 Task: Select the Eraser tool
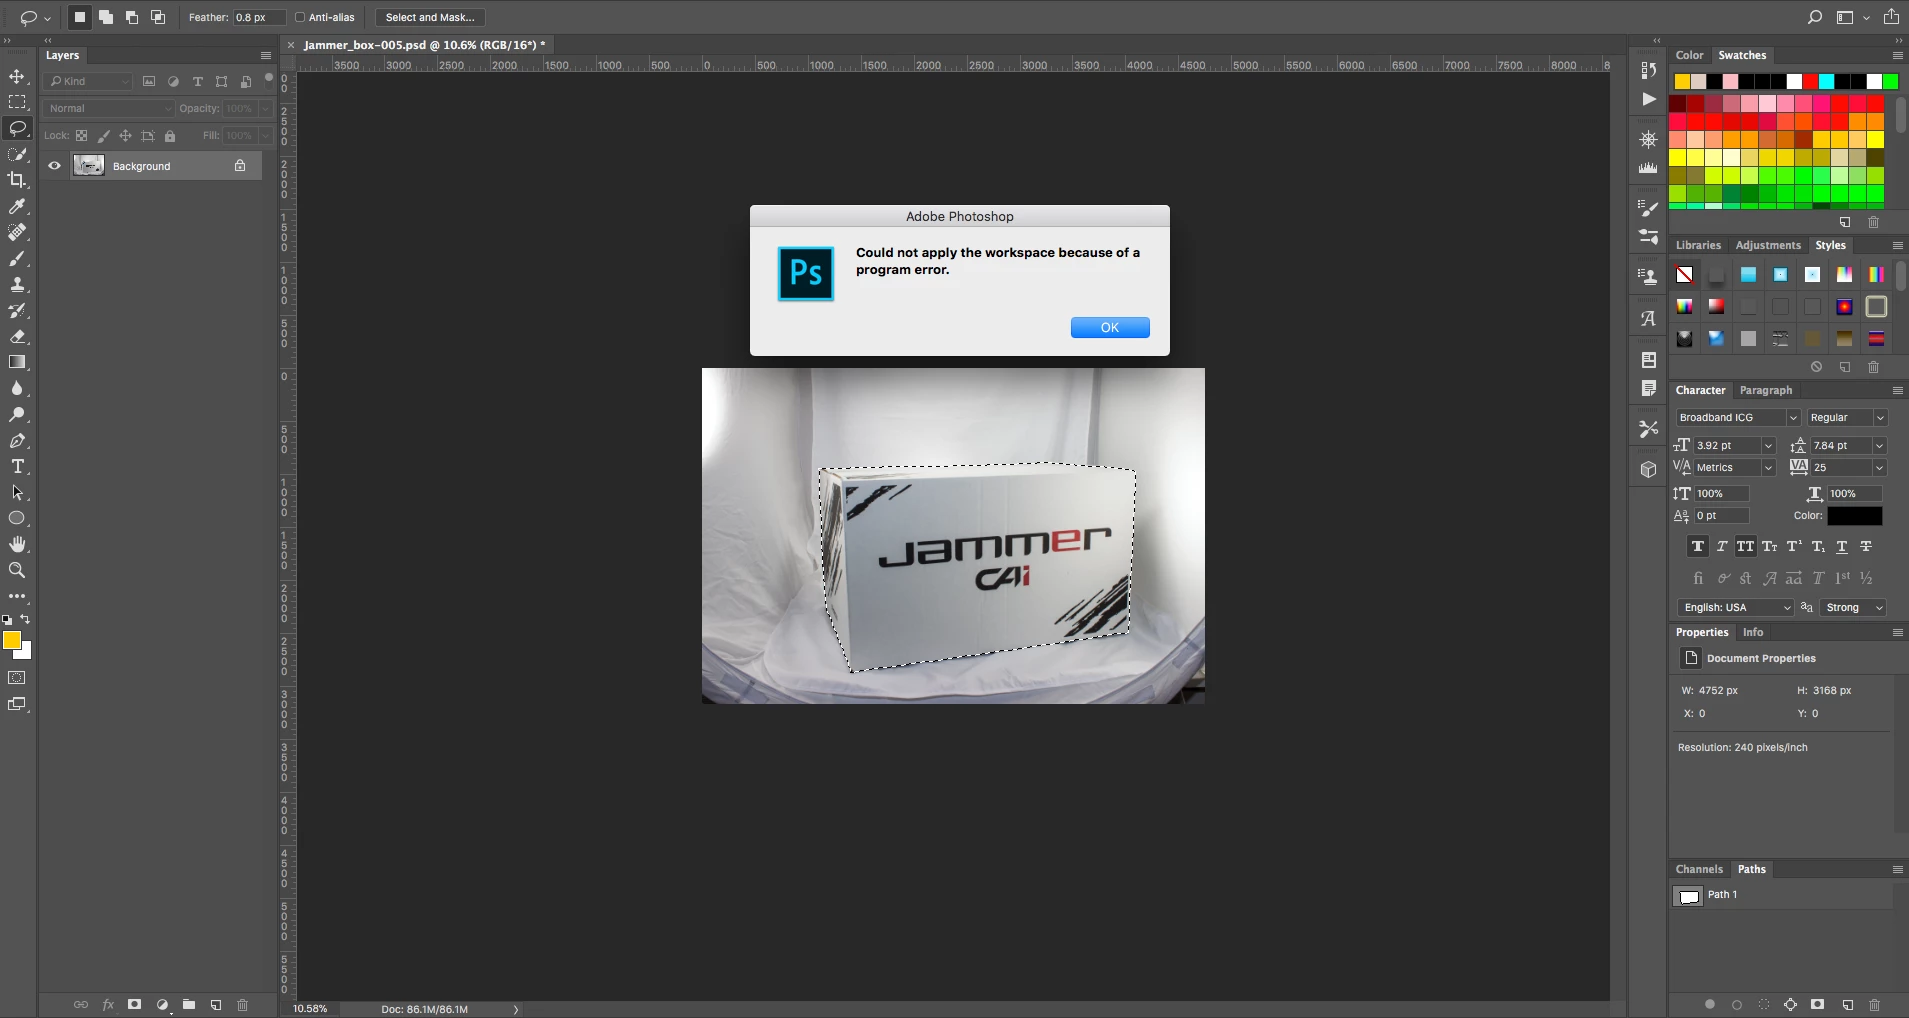(x=17, y=336)
